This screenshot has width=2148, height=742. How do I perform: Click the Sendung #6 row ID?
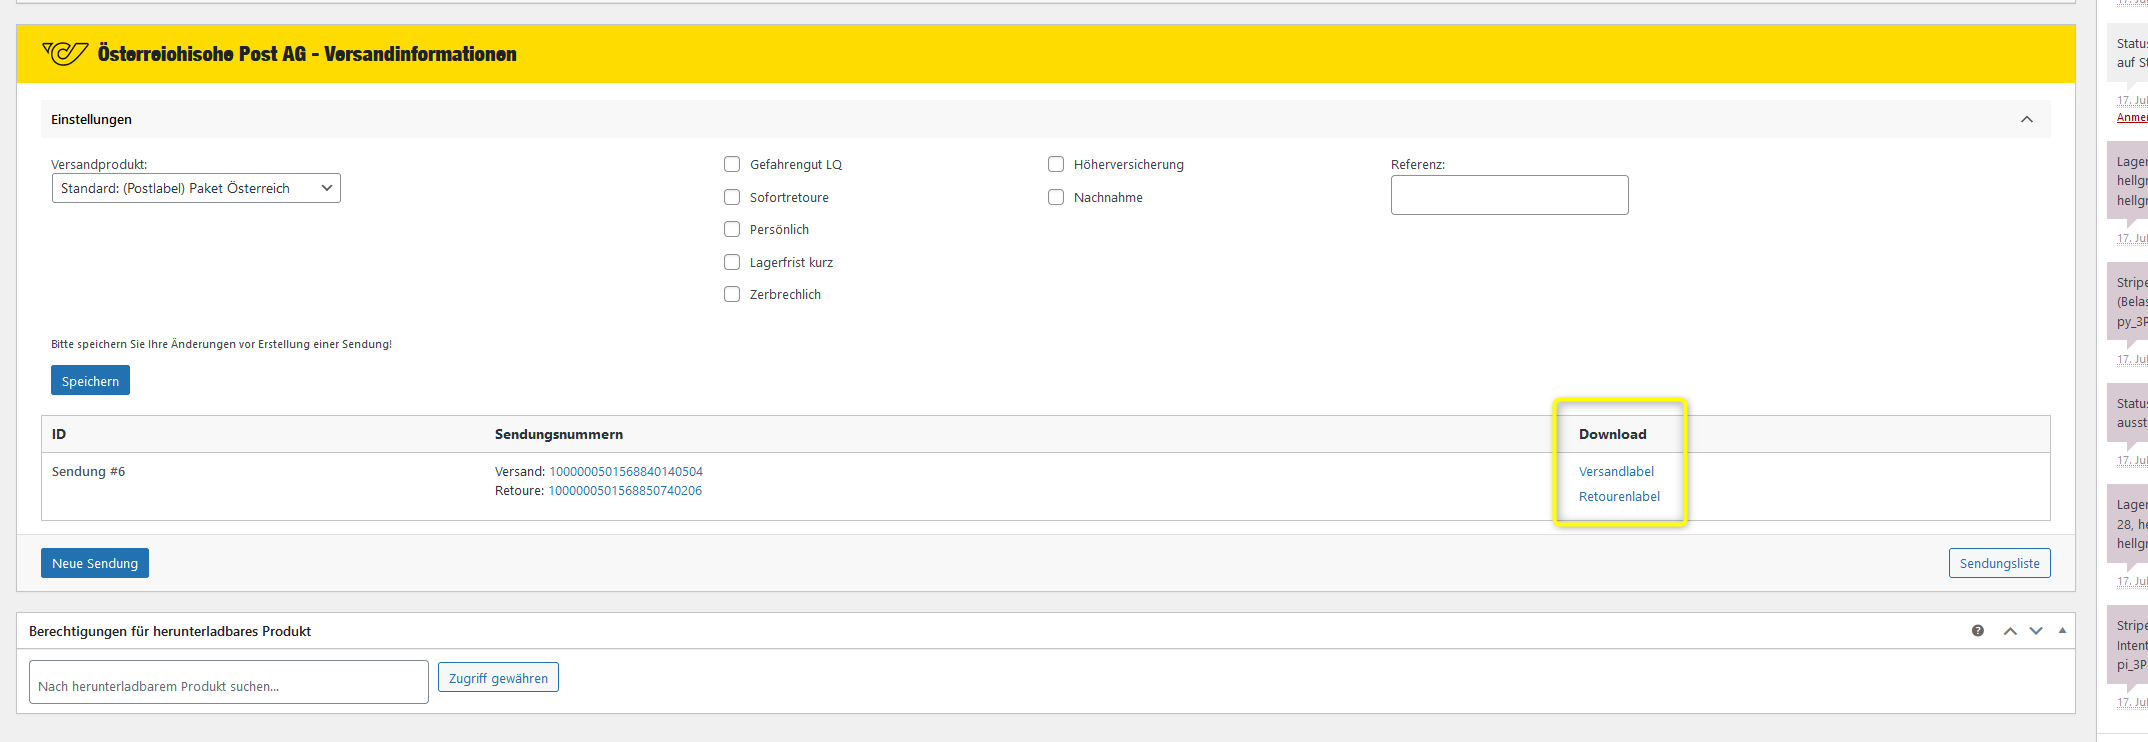(88, 471)
